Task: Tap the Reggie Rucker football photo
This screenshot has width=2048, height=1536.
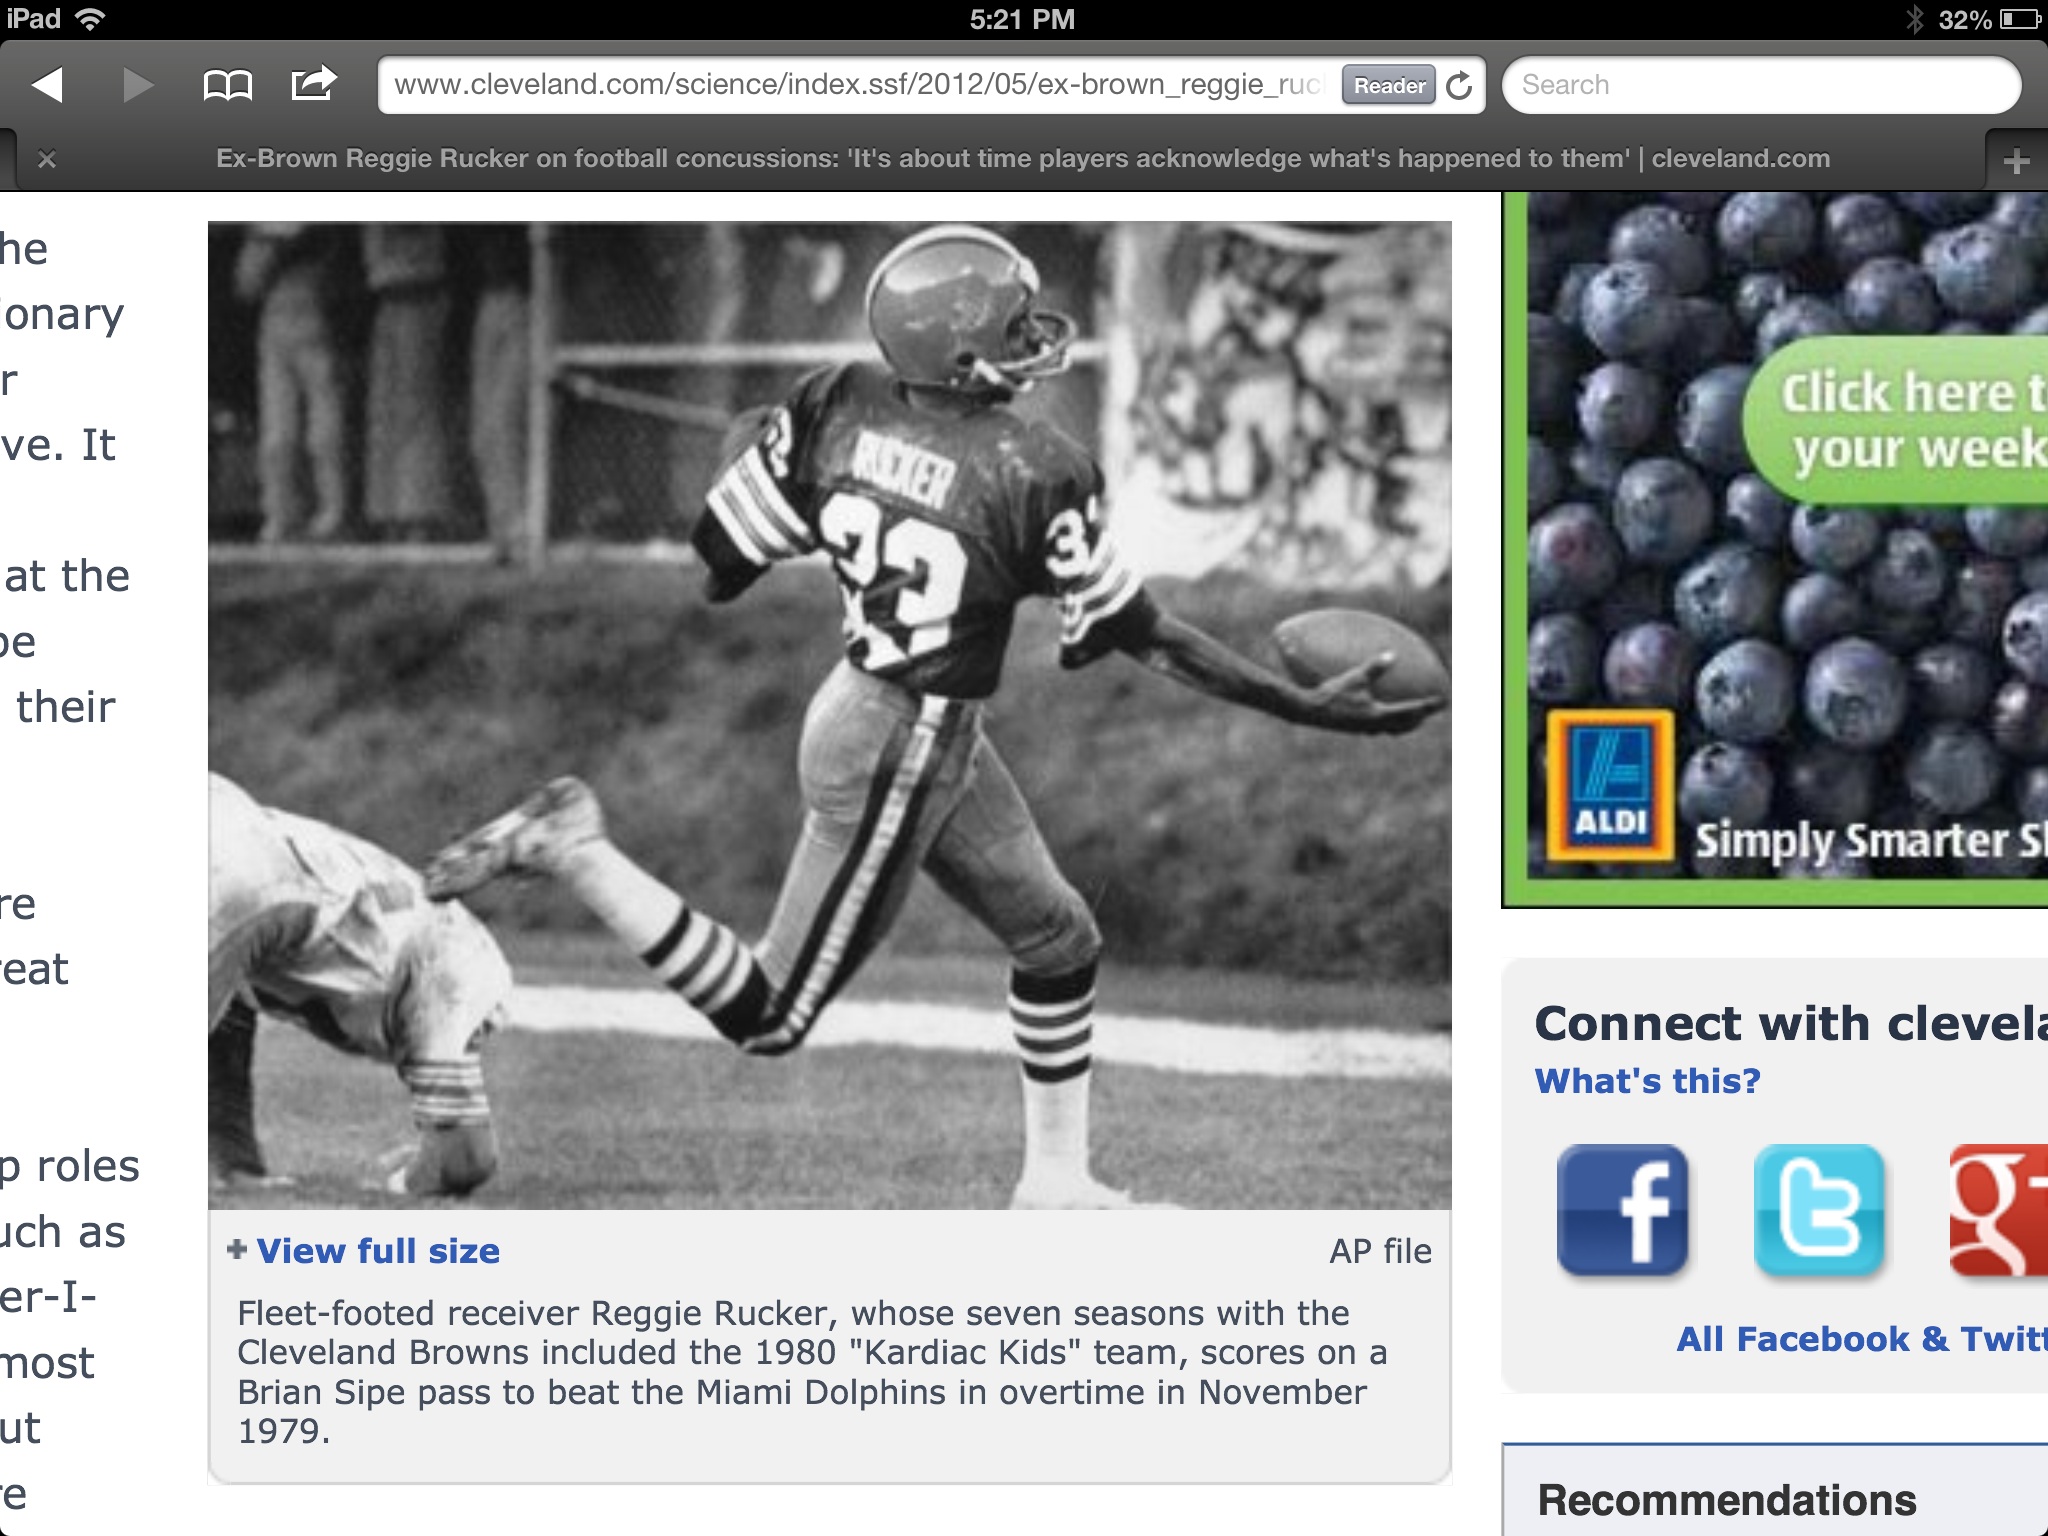Action: click(829, 715)
